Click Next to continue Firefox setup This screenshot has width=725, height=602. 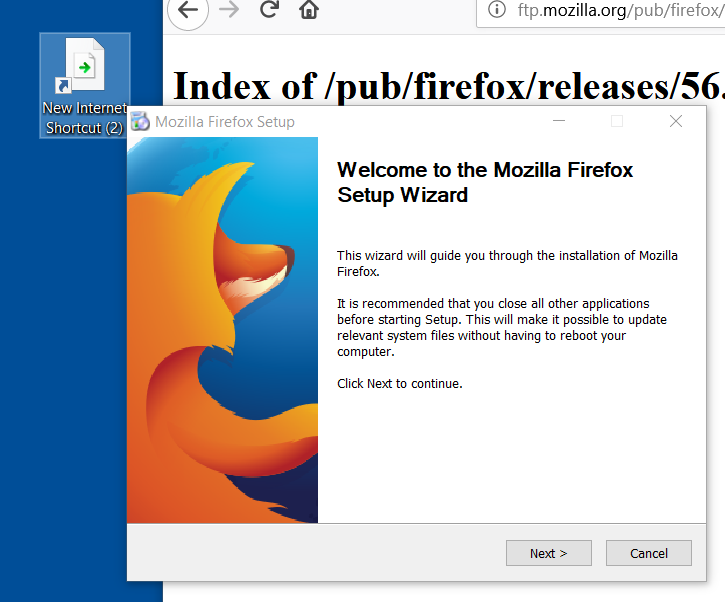(x=548, y=553)
